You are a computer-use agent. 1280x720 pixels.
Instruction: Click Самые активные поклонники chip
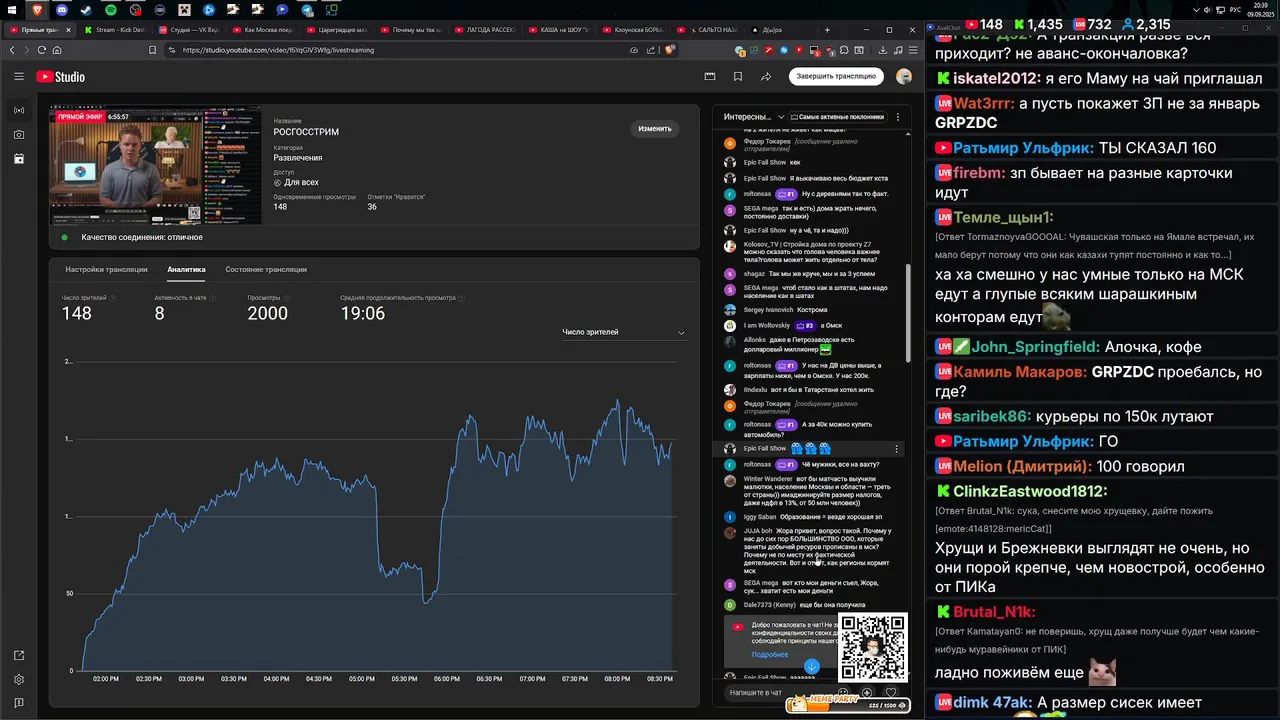pyautogui.click(x=837, y=117)
